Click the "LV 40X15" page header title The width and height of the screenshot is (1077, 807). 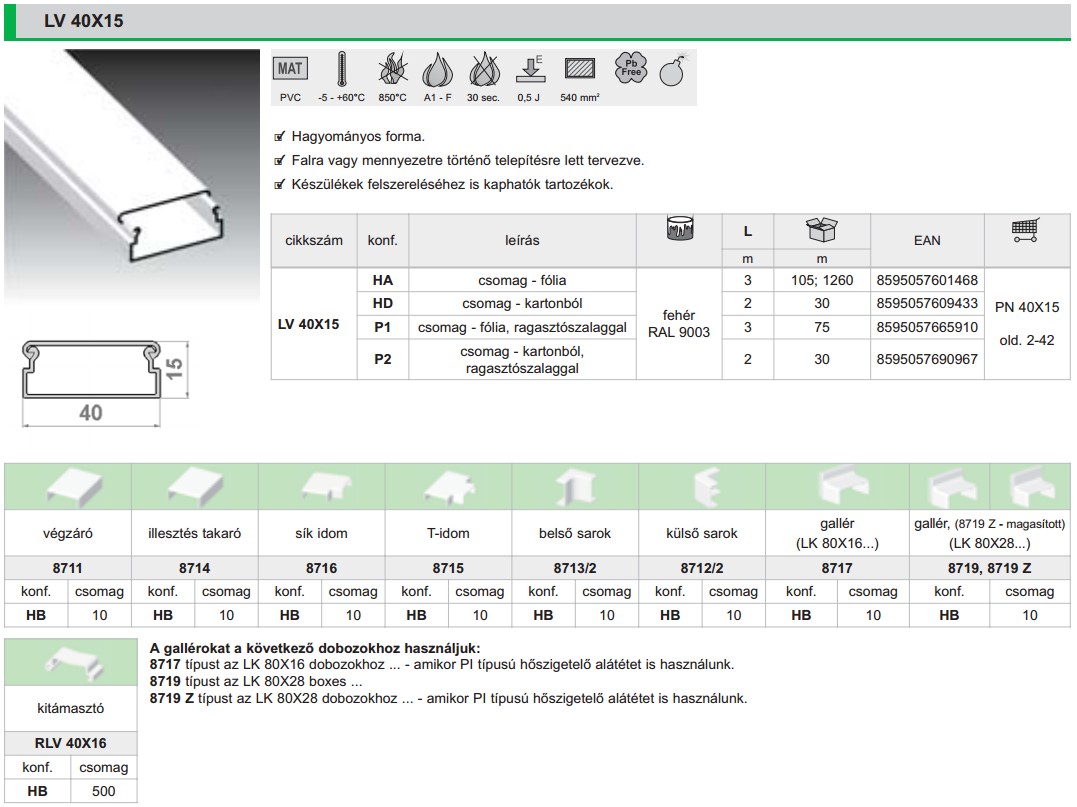[84, 21]
